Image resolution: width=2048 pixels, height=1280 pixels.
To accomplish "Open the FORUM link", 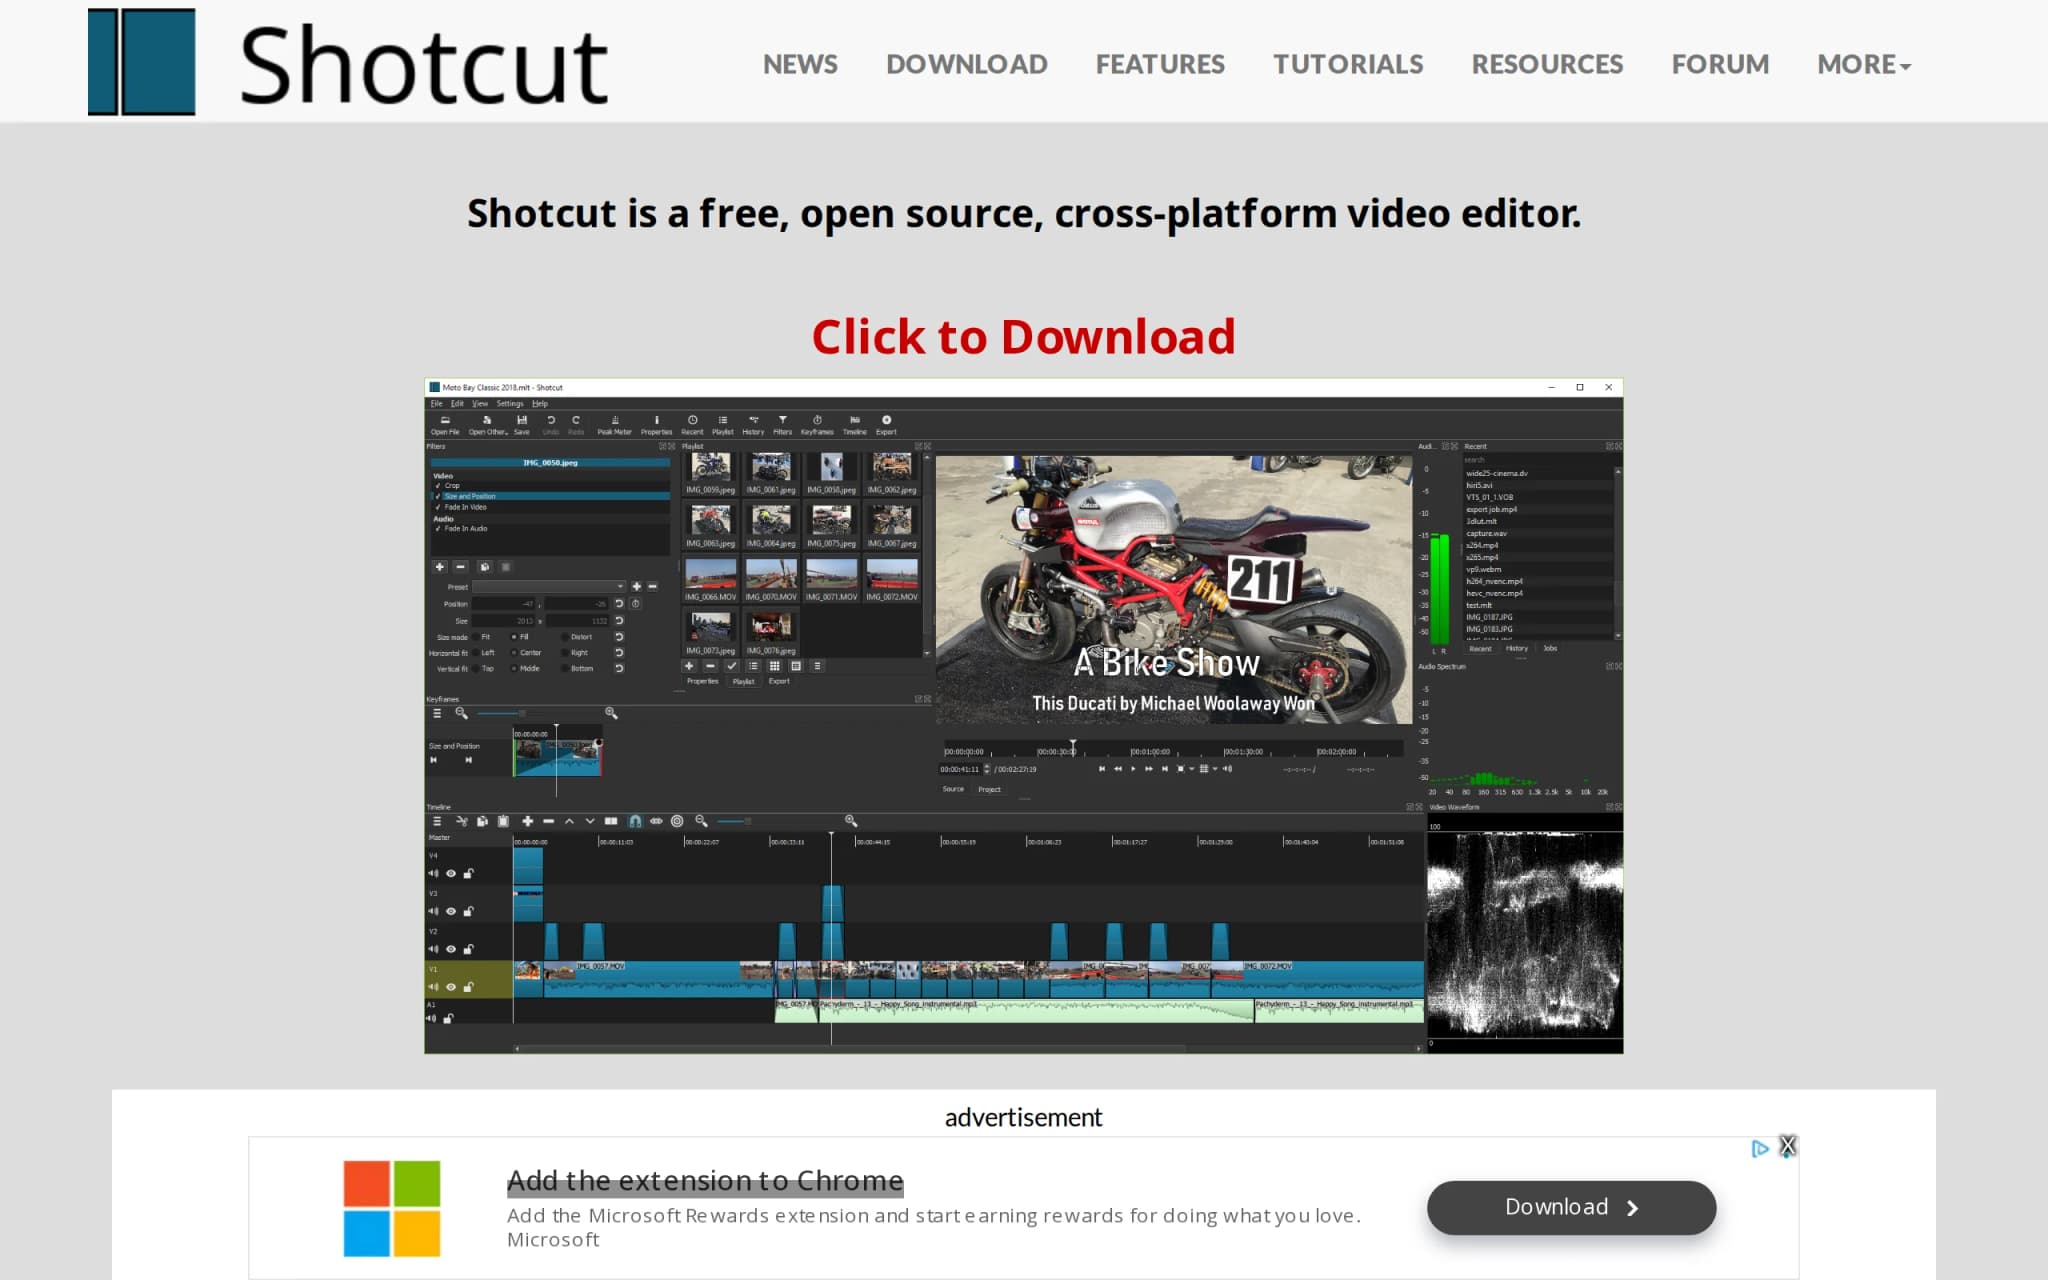I will point(1720,64).
